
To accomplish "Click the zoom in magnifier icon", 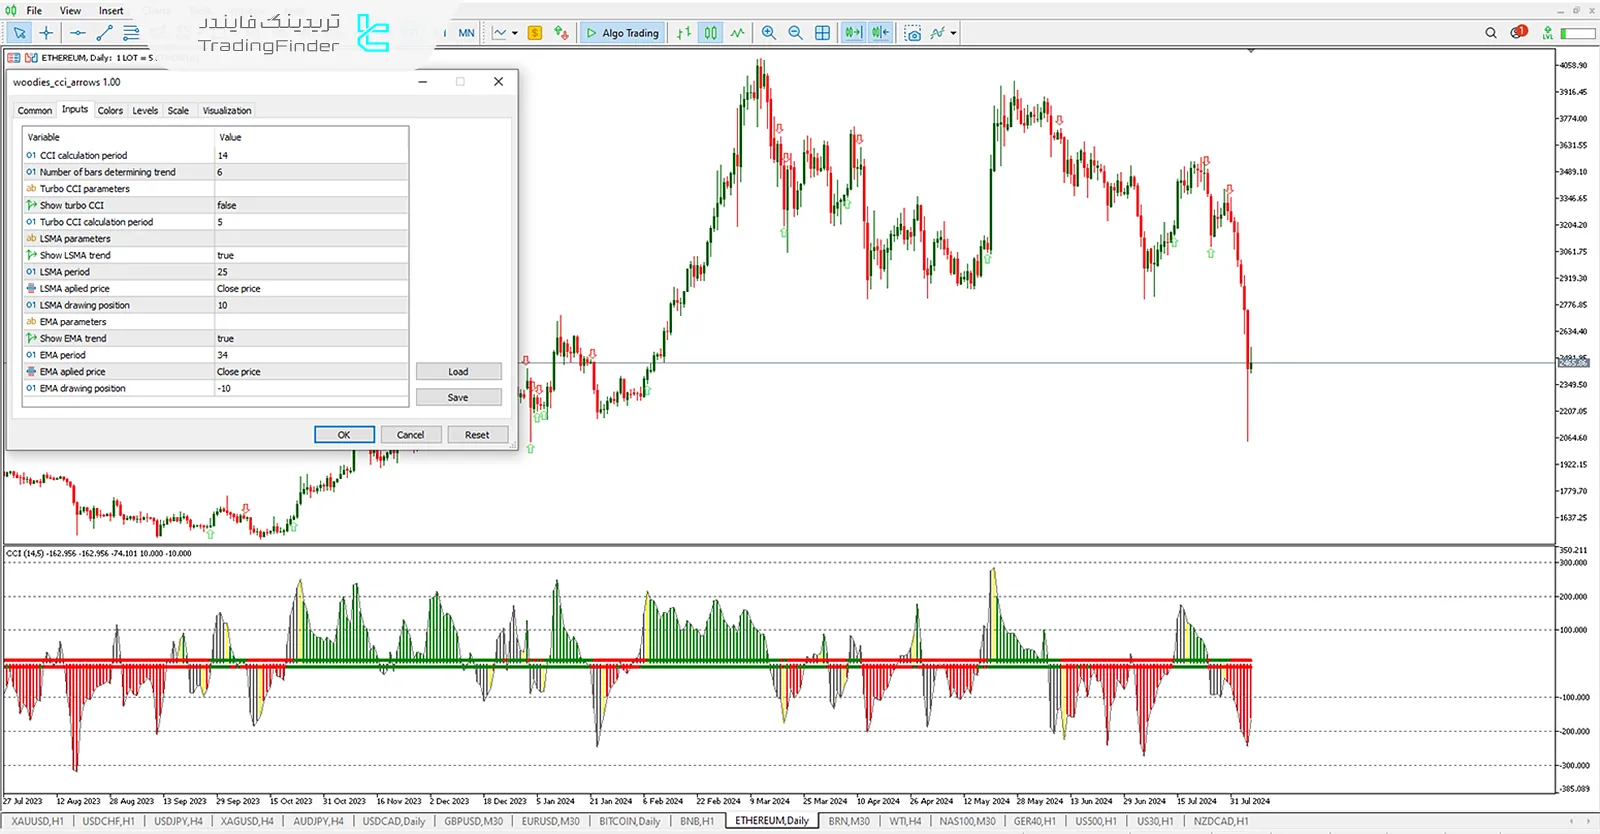I will (768, 33).
